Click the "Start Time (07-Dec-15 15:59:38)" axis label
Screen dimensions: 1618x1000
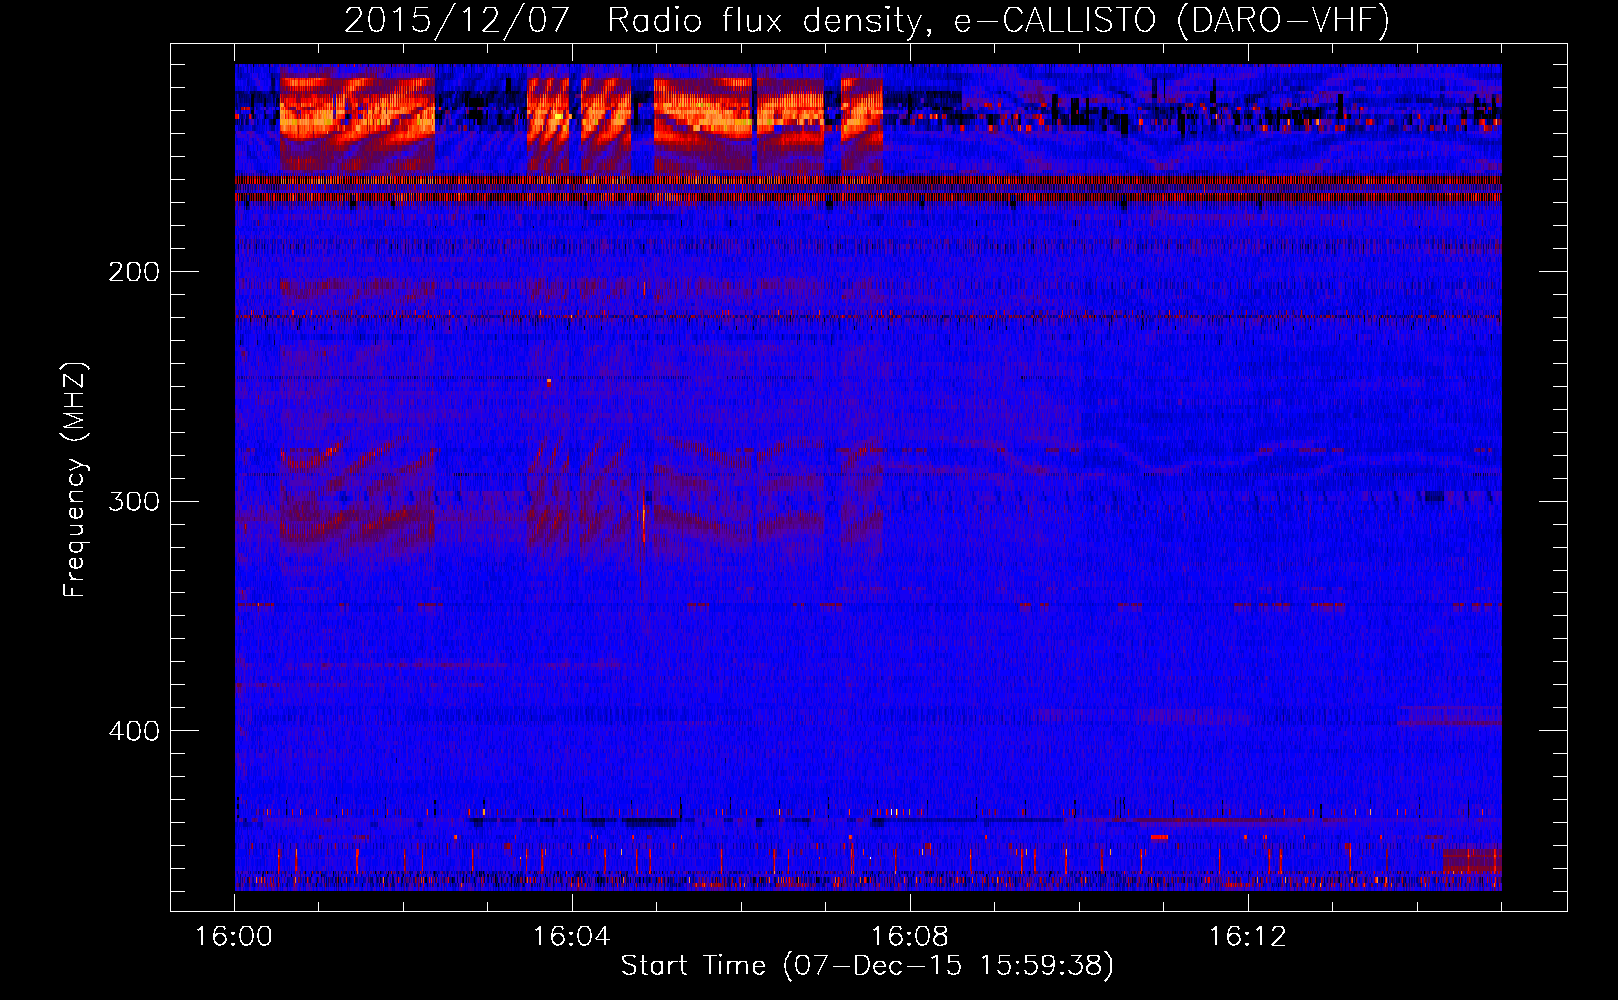pos(867,966)
